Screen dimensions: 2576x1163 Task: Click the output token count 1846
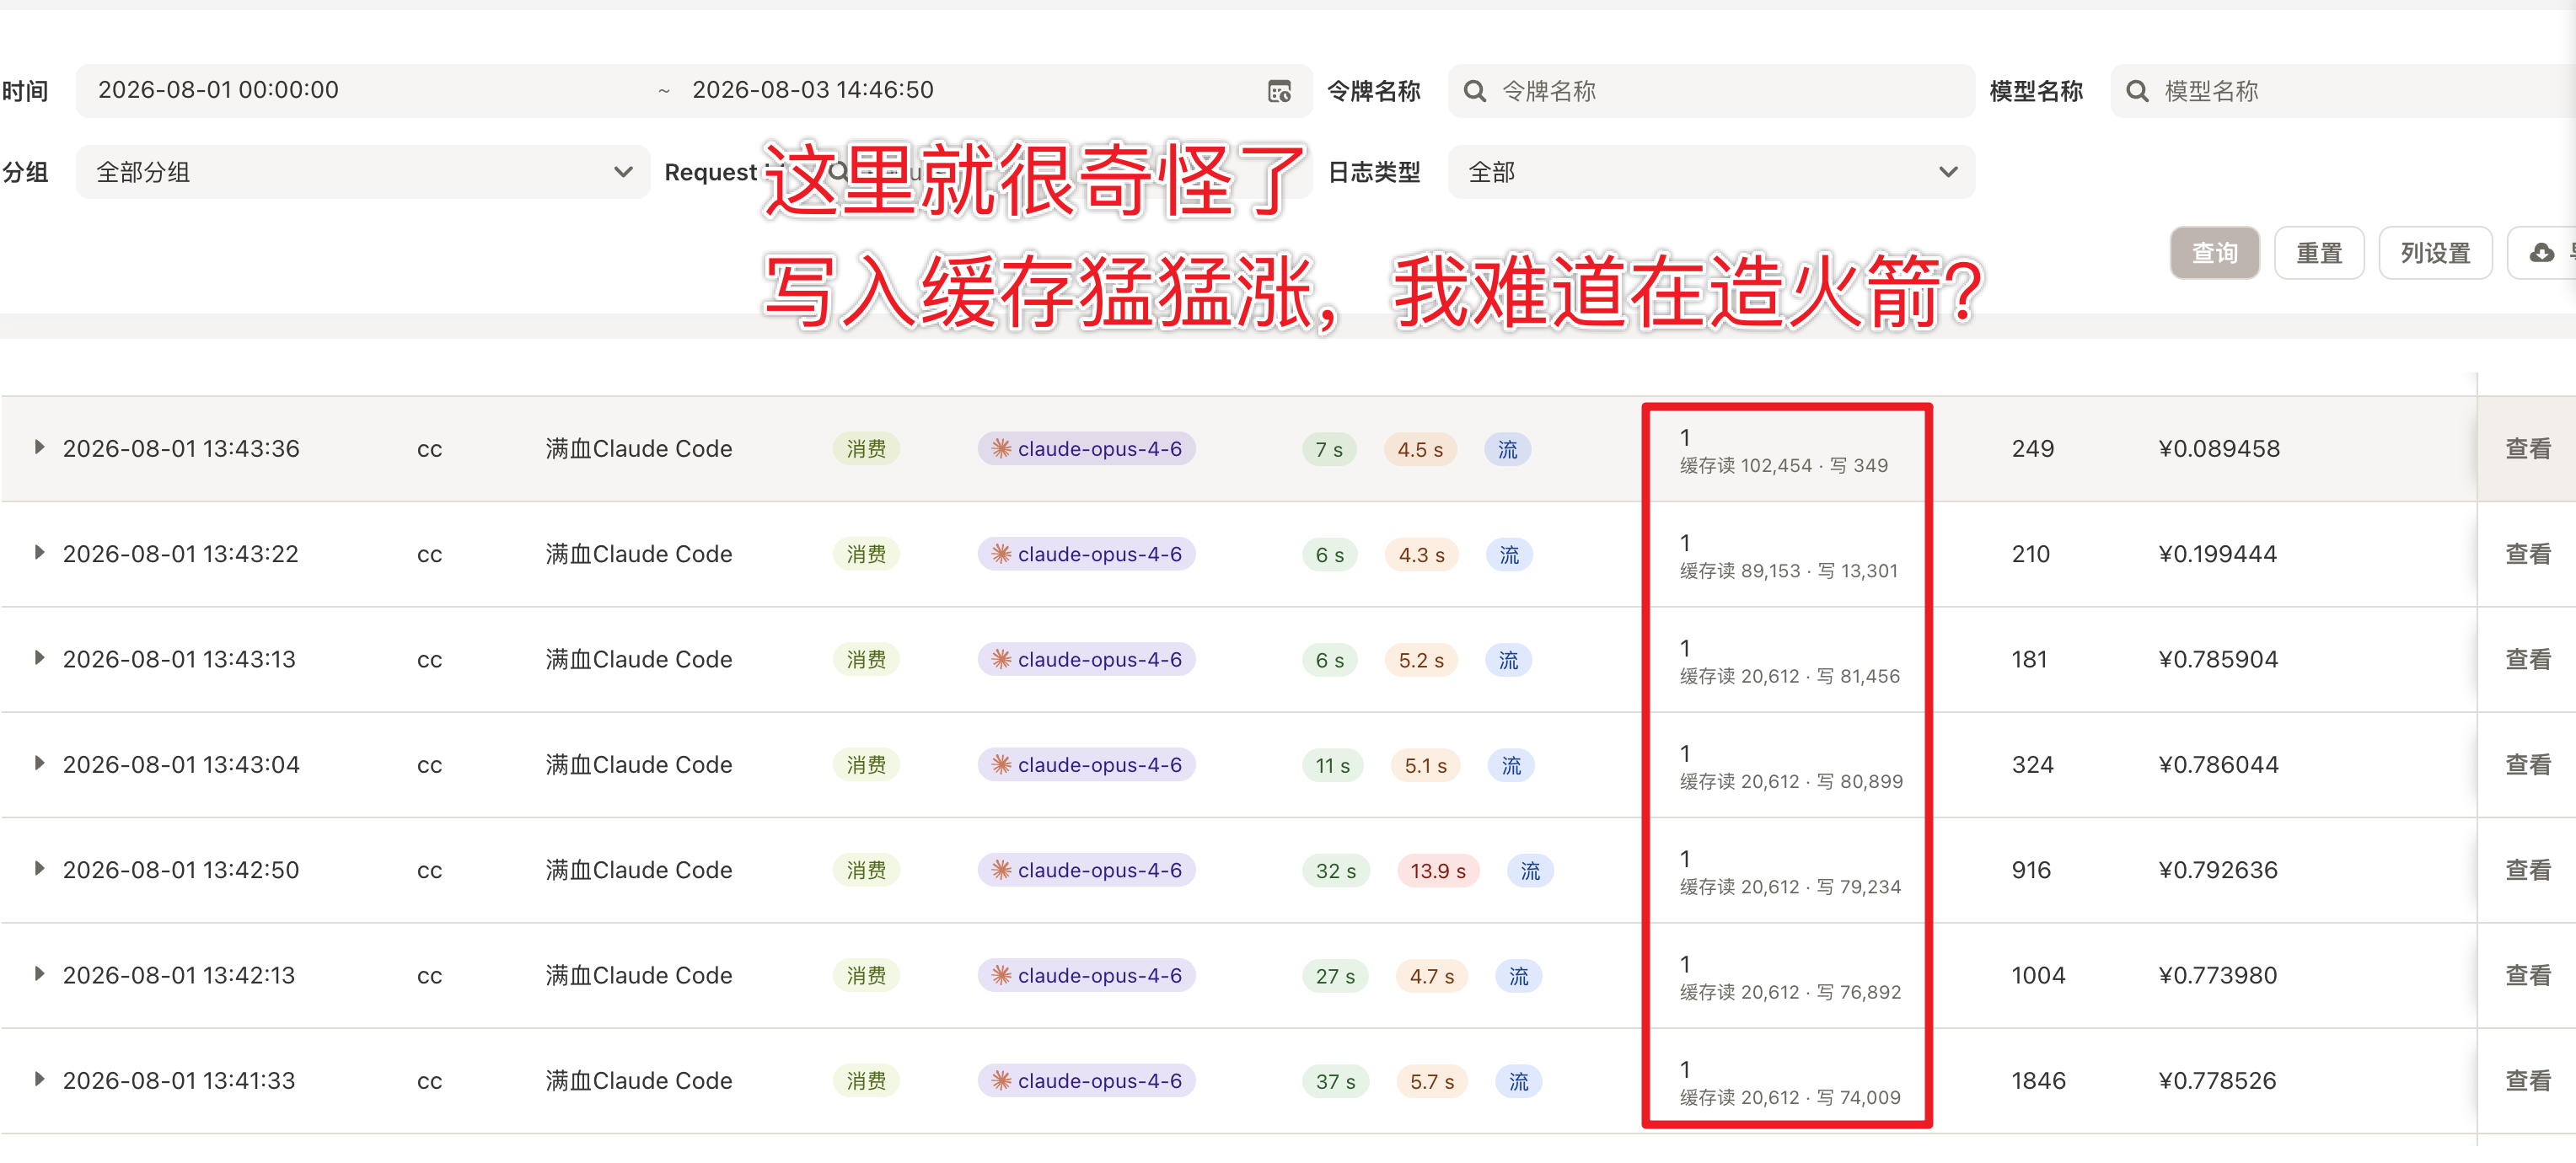click(x=2038, y=1081)
